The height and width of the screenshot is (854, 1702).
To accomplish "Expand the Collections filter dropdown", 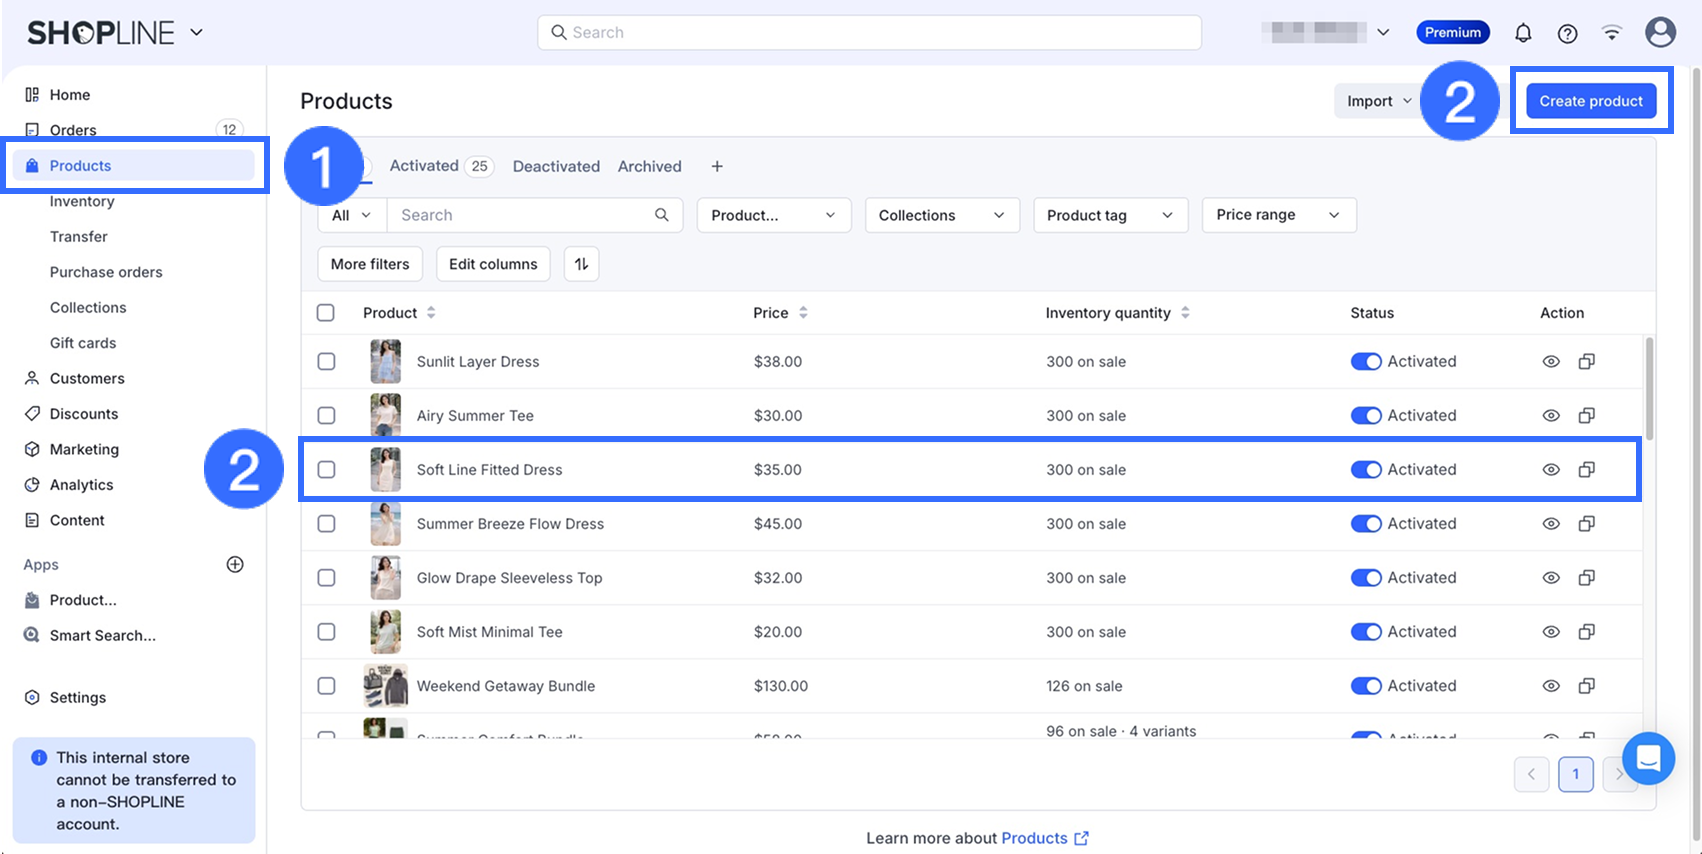I will [941, 215].
